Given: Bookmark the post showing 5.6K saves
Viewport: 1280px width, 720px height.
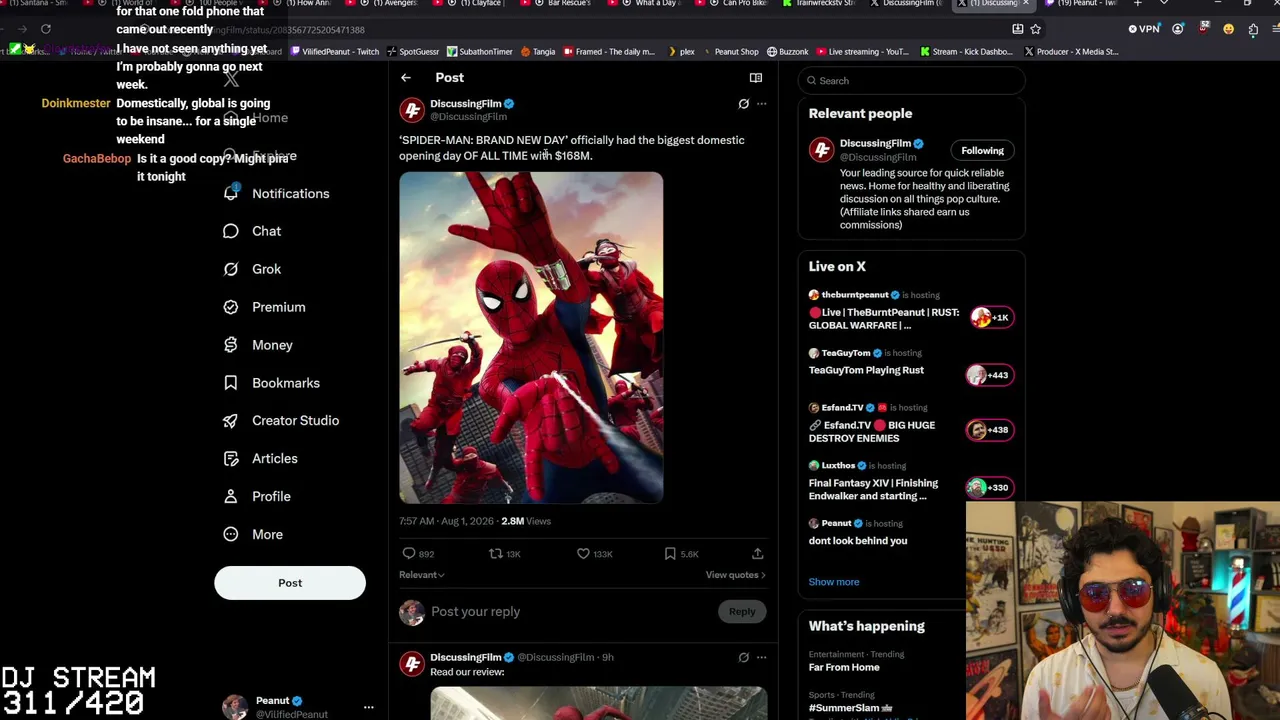Looking at the screenshot, I should click(x=670, y=553).
